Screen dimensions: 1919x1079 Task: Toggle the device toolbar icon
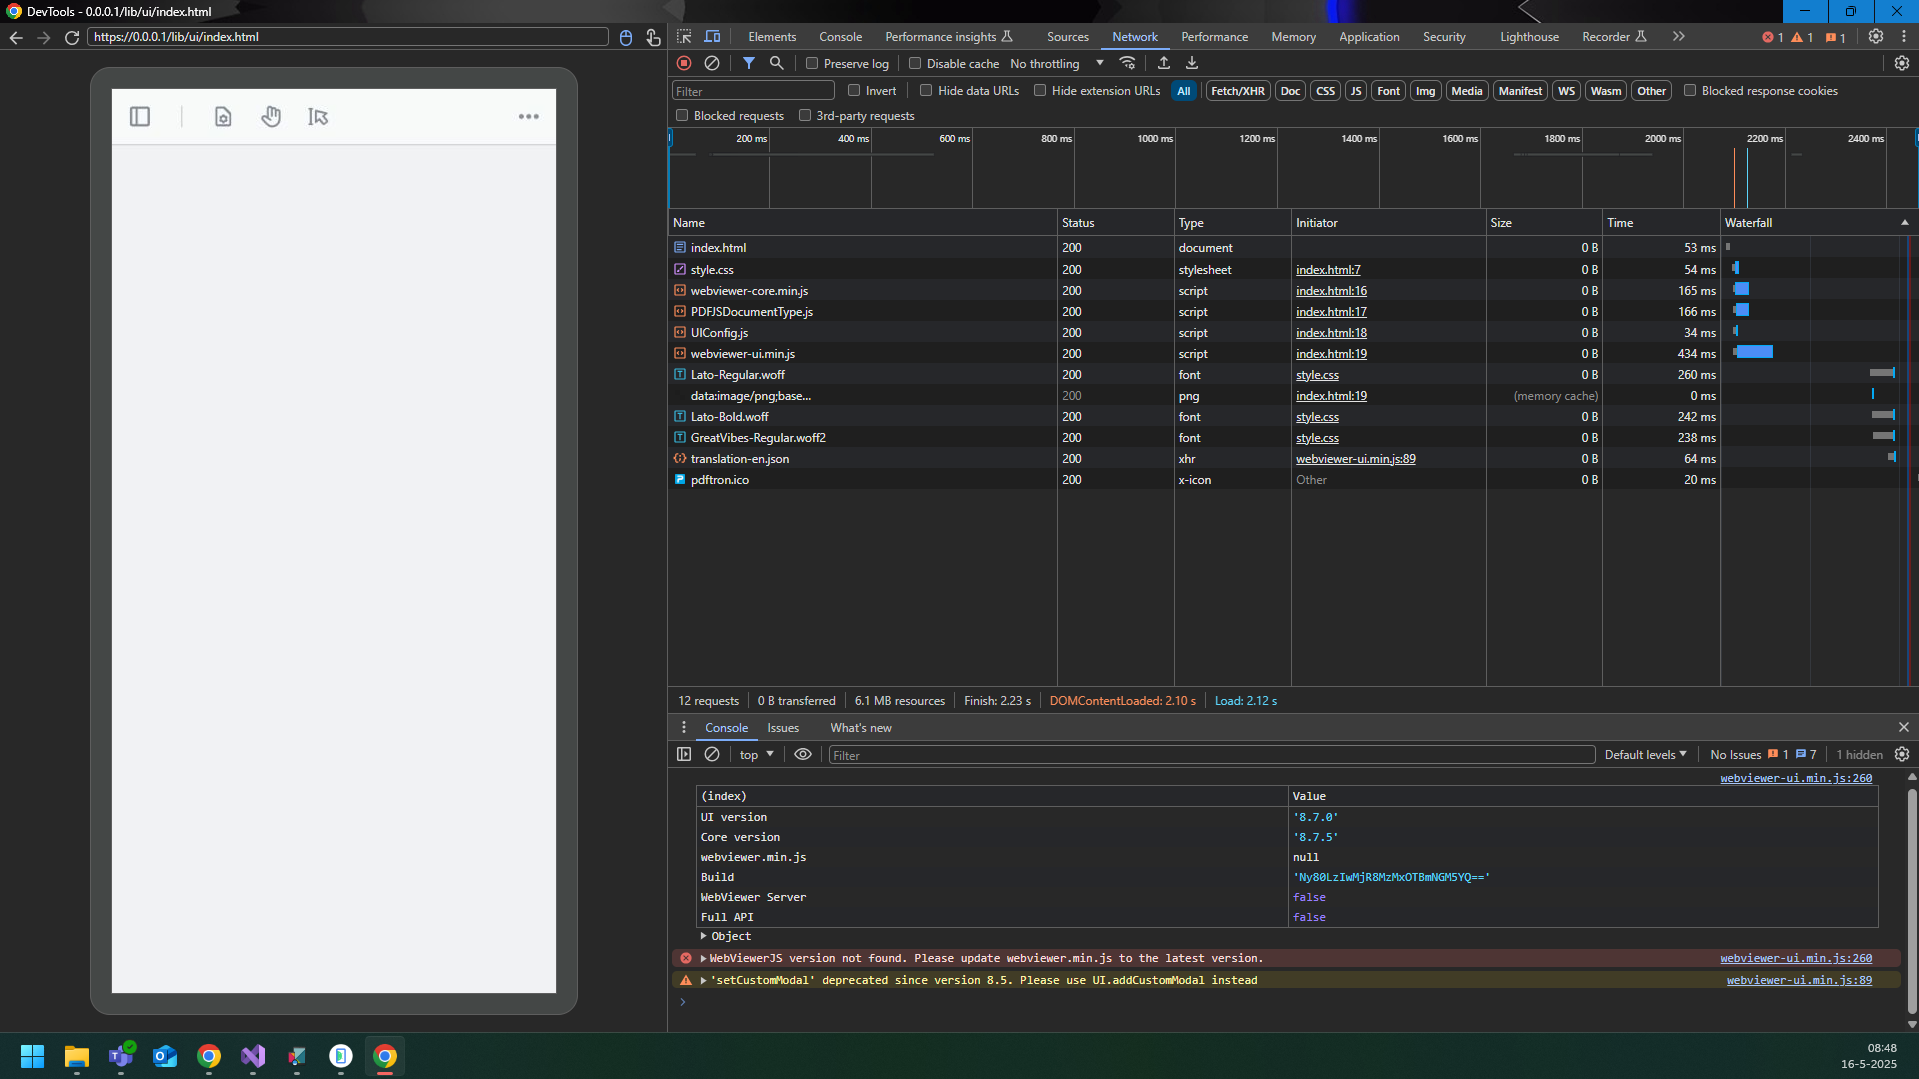712,36
